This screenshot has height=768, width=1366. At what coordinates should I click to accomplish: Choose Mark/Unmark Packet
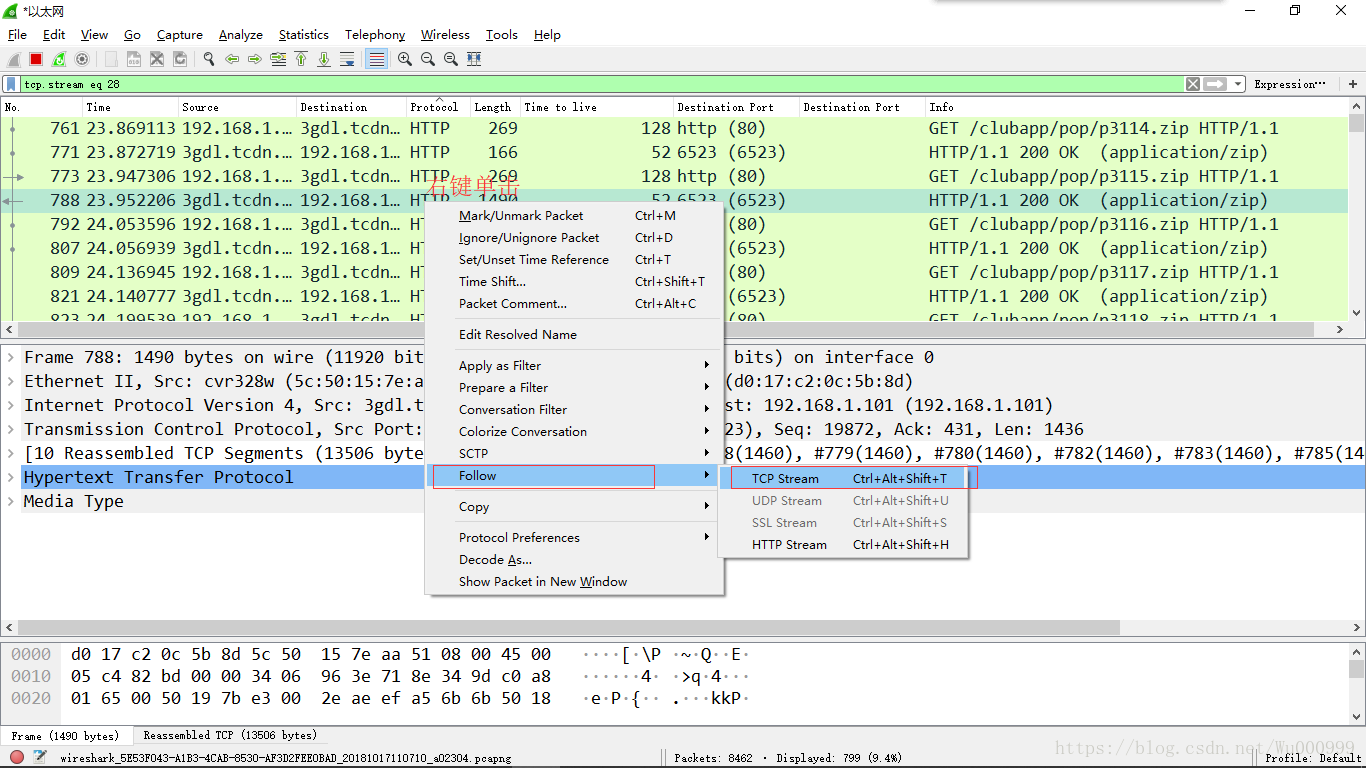click(x=575, y=215)
